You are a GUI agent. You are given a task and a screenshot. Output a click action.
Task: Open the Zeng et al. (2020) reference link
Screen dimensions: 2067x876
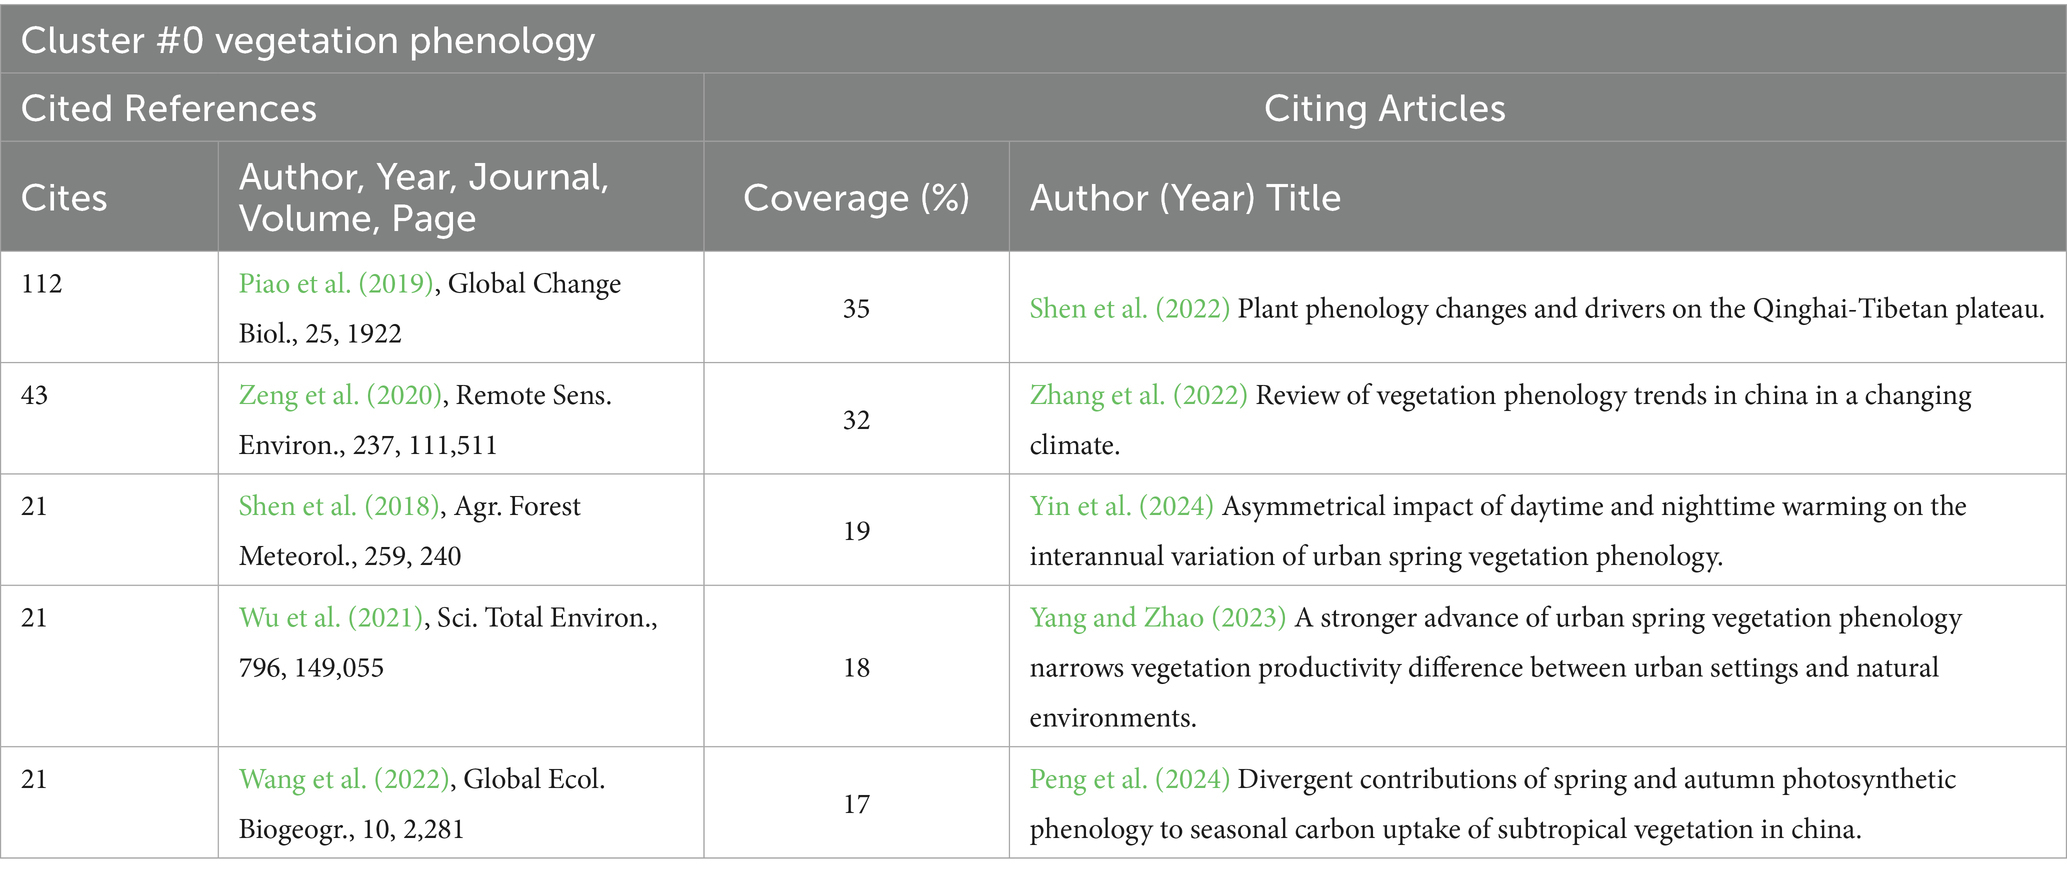pos(340,396)
